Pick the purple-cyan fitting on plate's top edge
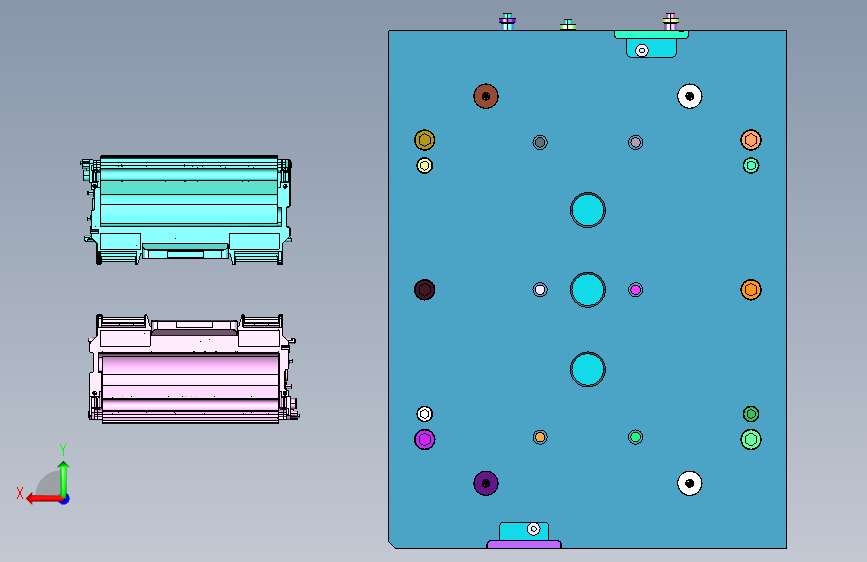This screenshot has width=867, height=562. click(x=507, y=22)
